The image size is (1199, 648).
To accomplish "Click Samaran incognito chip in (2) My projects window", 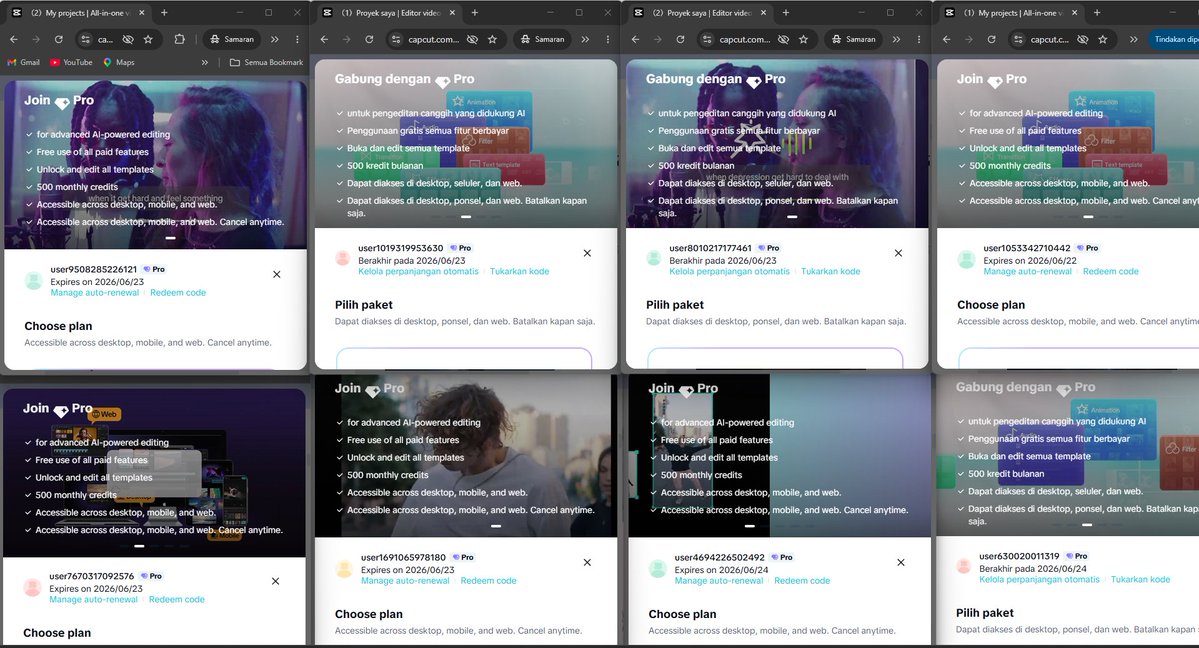I will (232, 39).
